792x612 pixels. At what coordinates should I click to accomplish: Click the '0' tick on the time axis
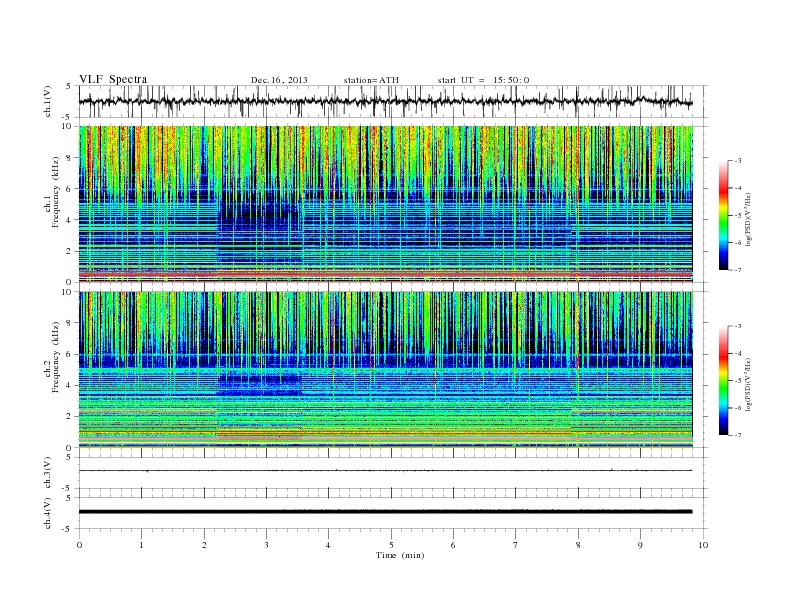click(79, 545)
